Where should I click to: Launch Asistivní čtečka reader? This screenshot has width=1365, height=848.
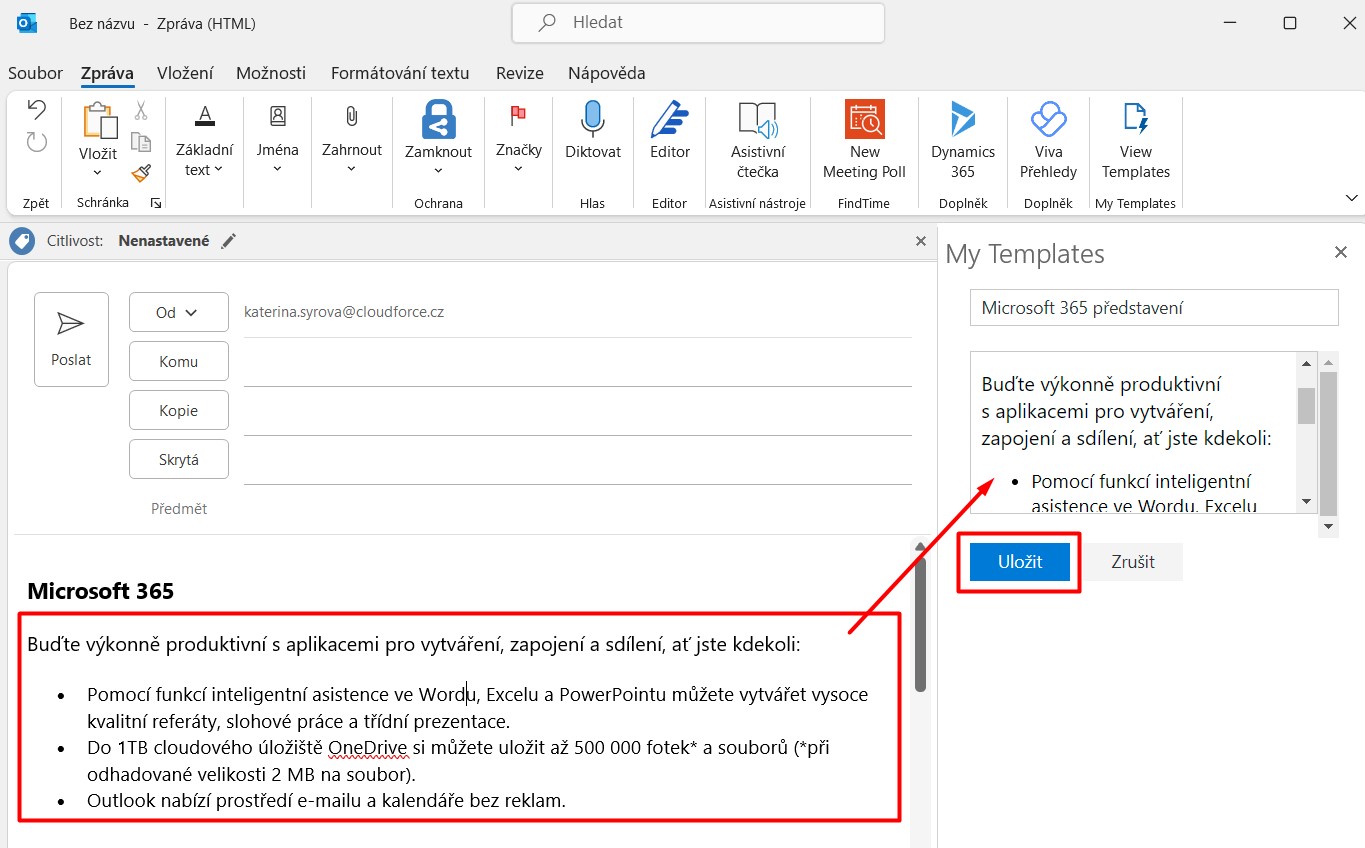757,141
